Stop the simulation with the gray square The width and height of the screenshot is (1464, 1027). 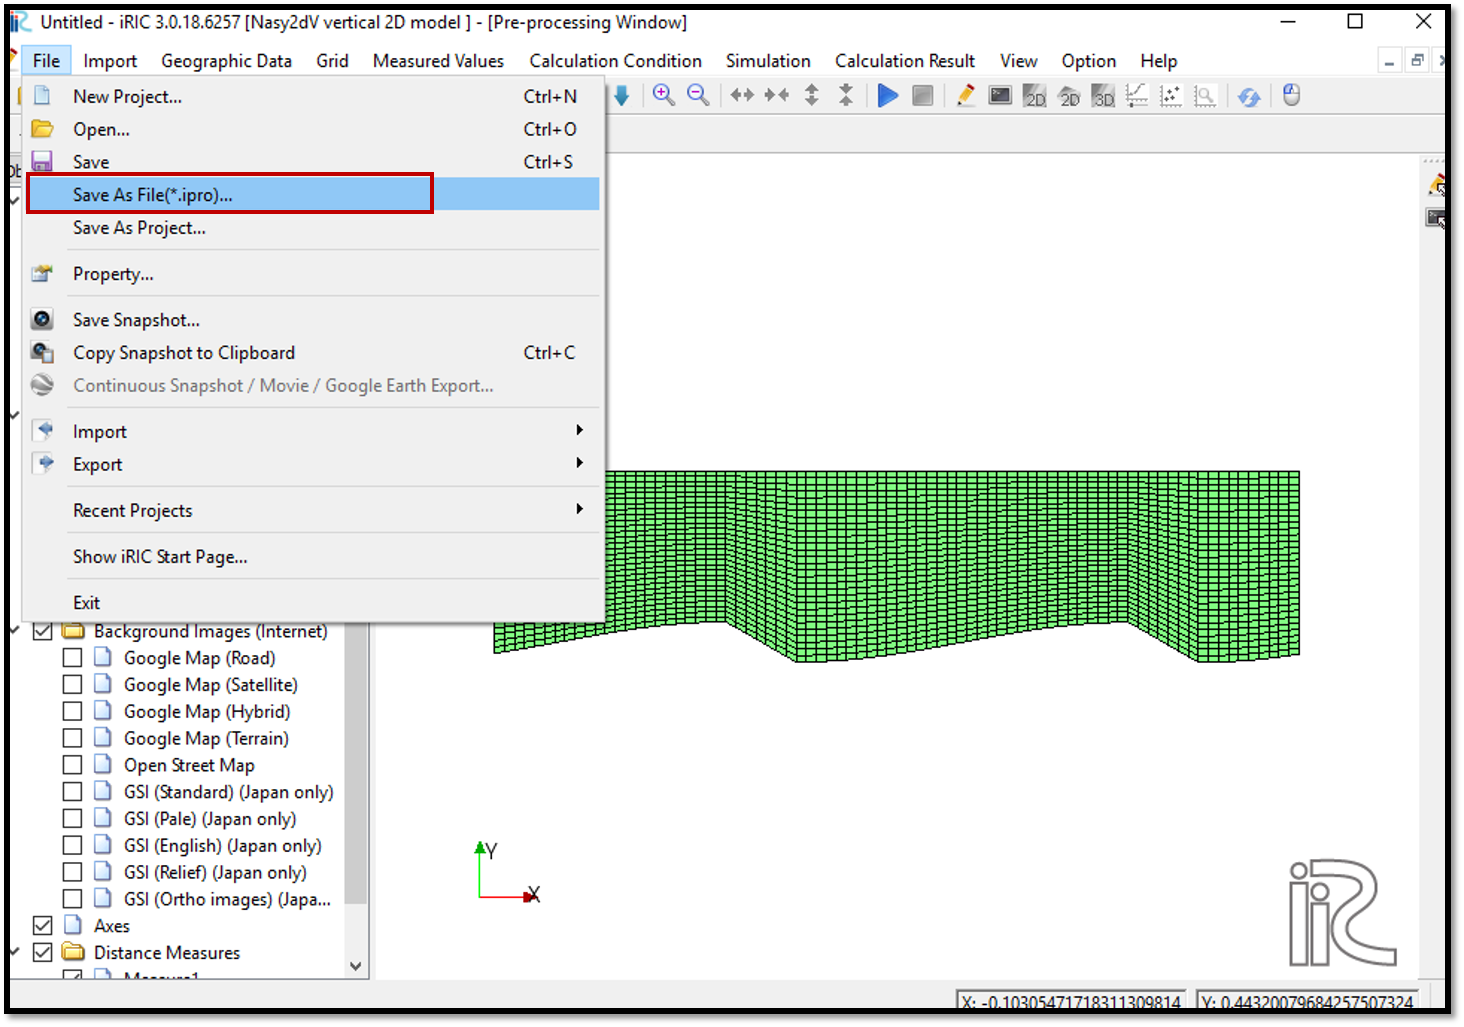(x=923, y=95)
